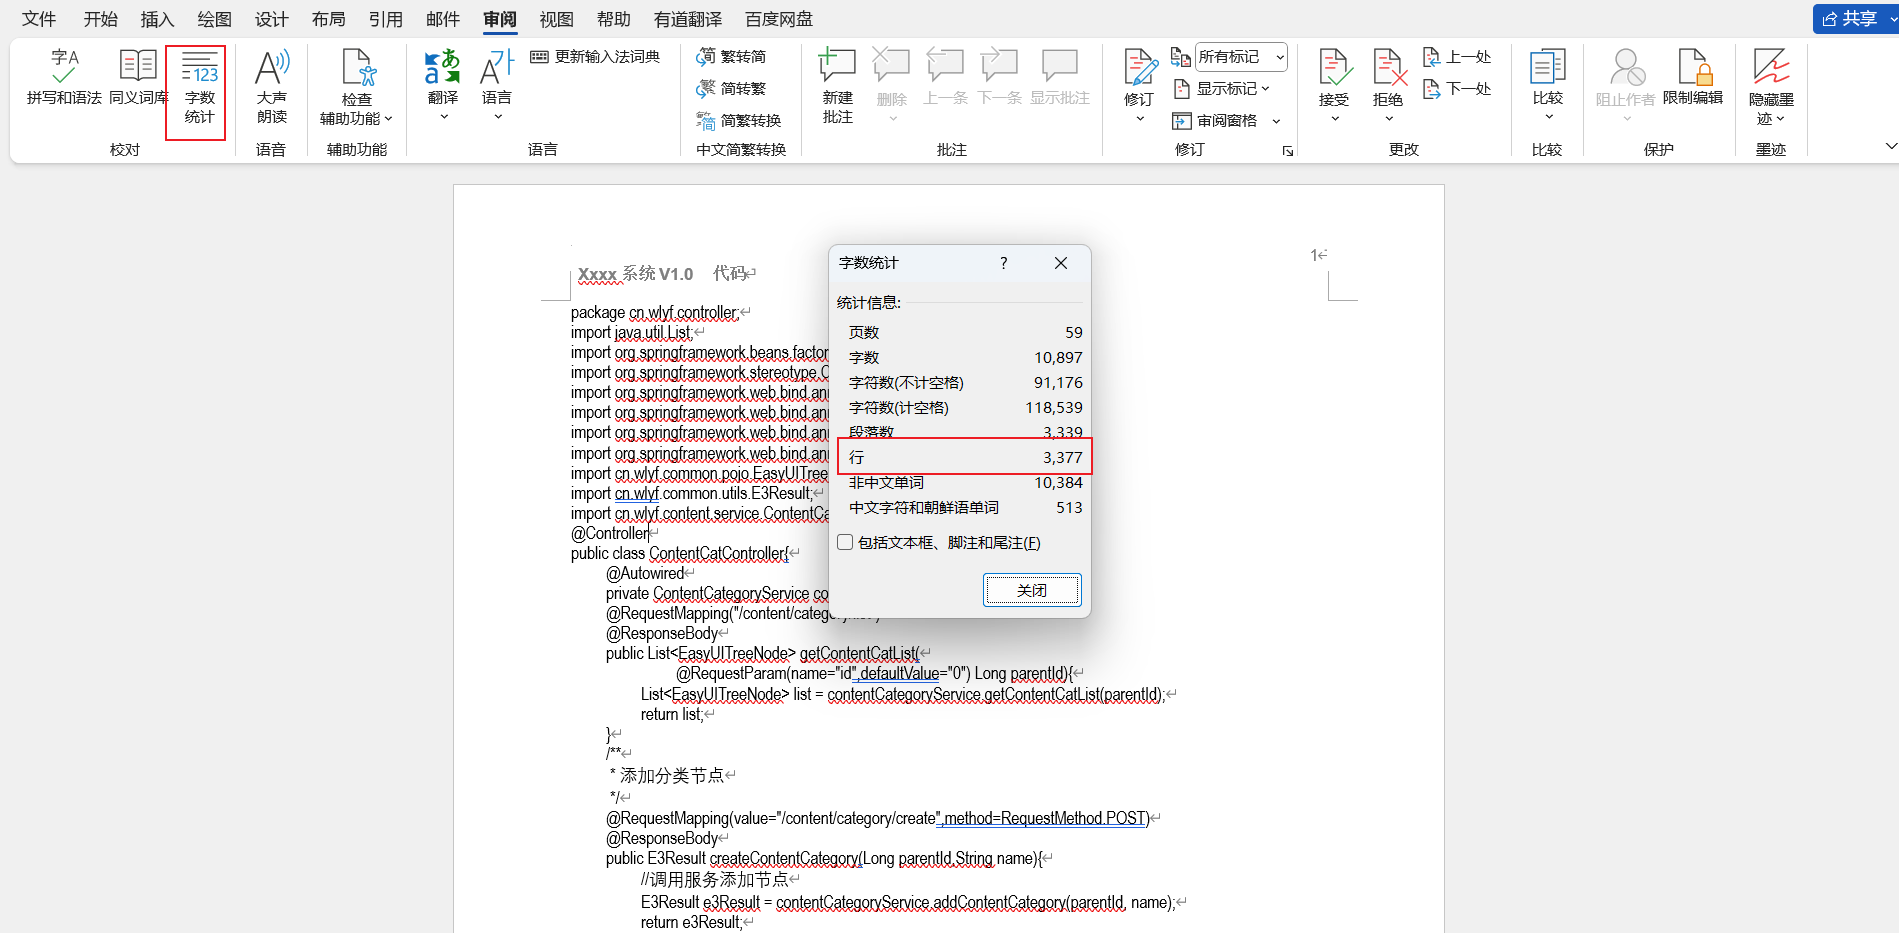This screenshot has height=933, width=1899.
Task: Switch to the 布局 tab
Action: pyautogui.click(x=328, y=19)
